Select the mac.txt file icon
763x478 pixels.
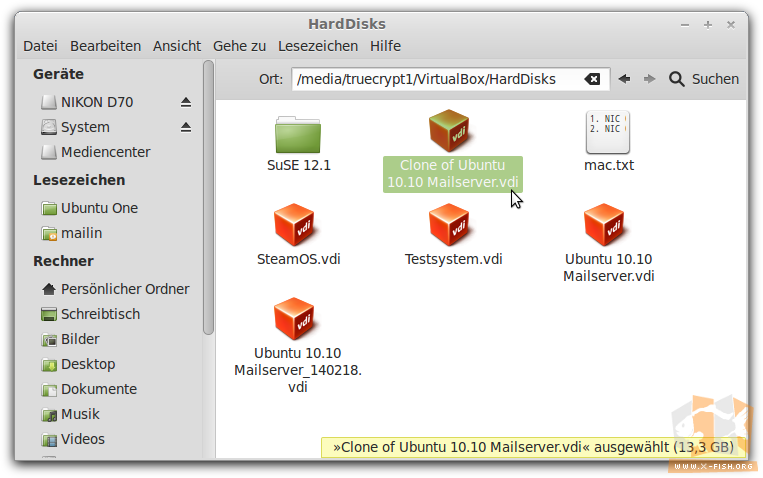point(608,132)
